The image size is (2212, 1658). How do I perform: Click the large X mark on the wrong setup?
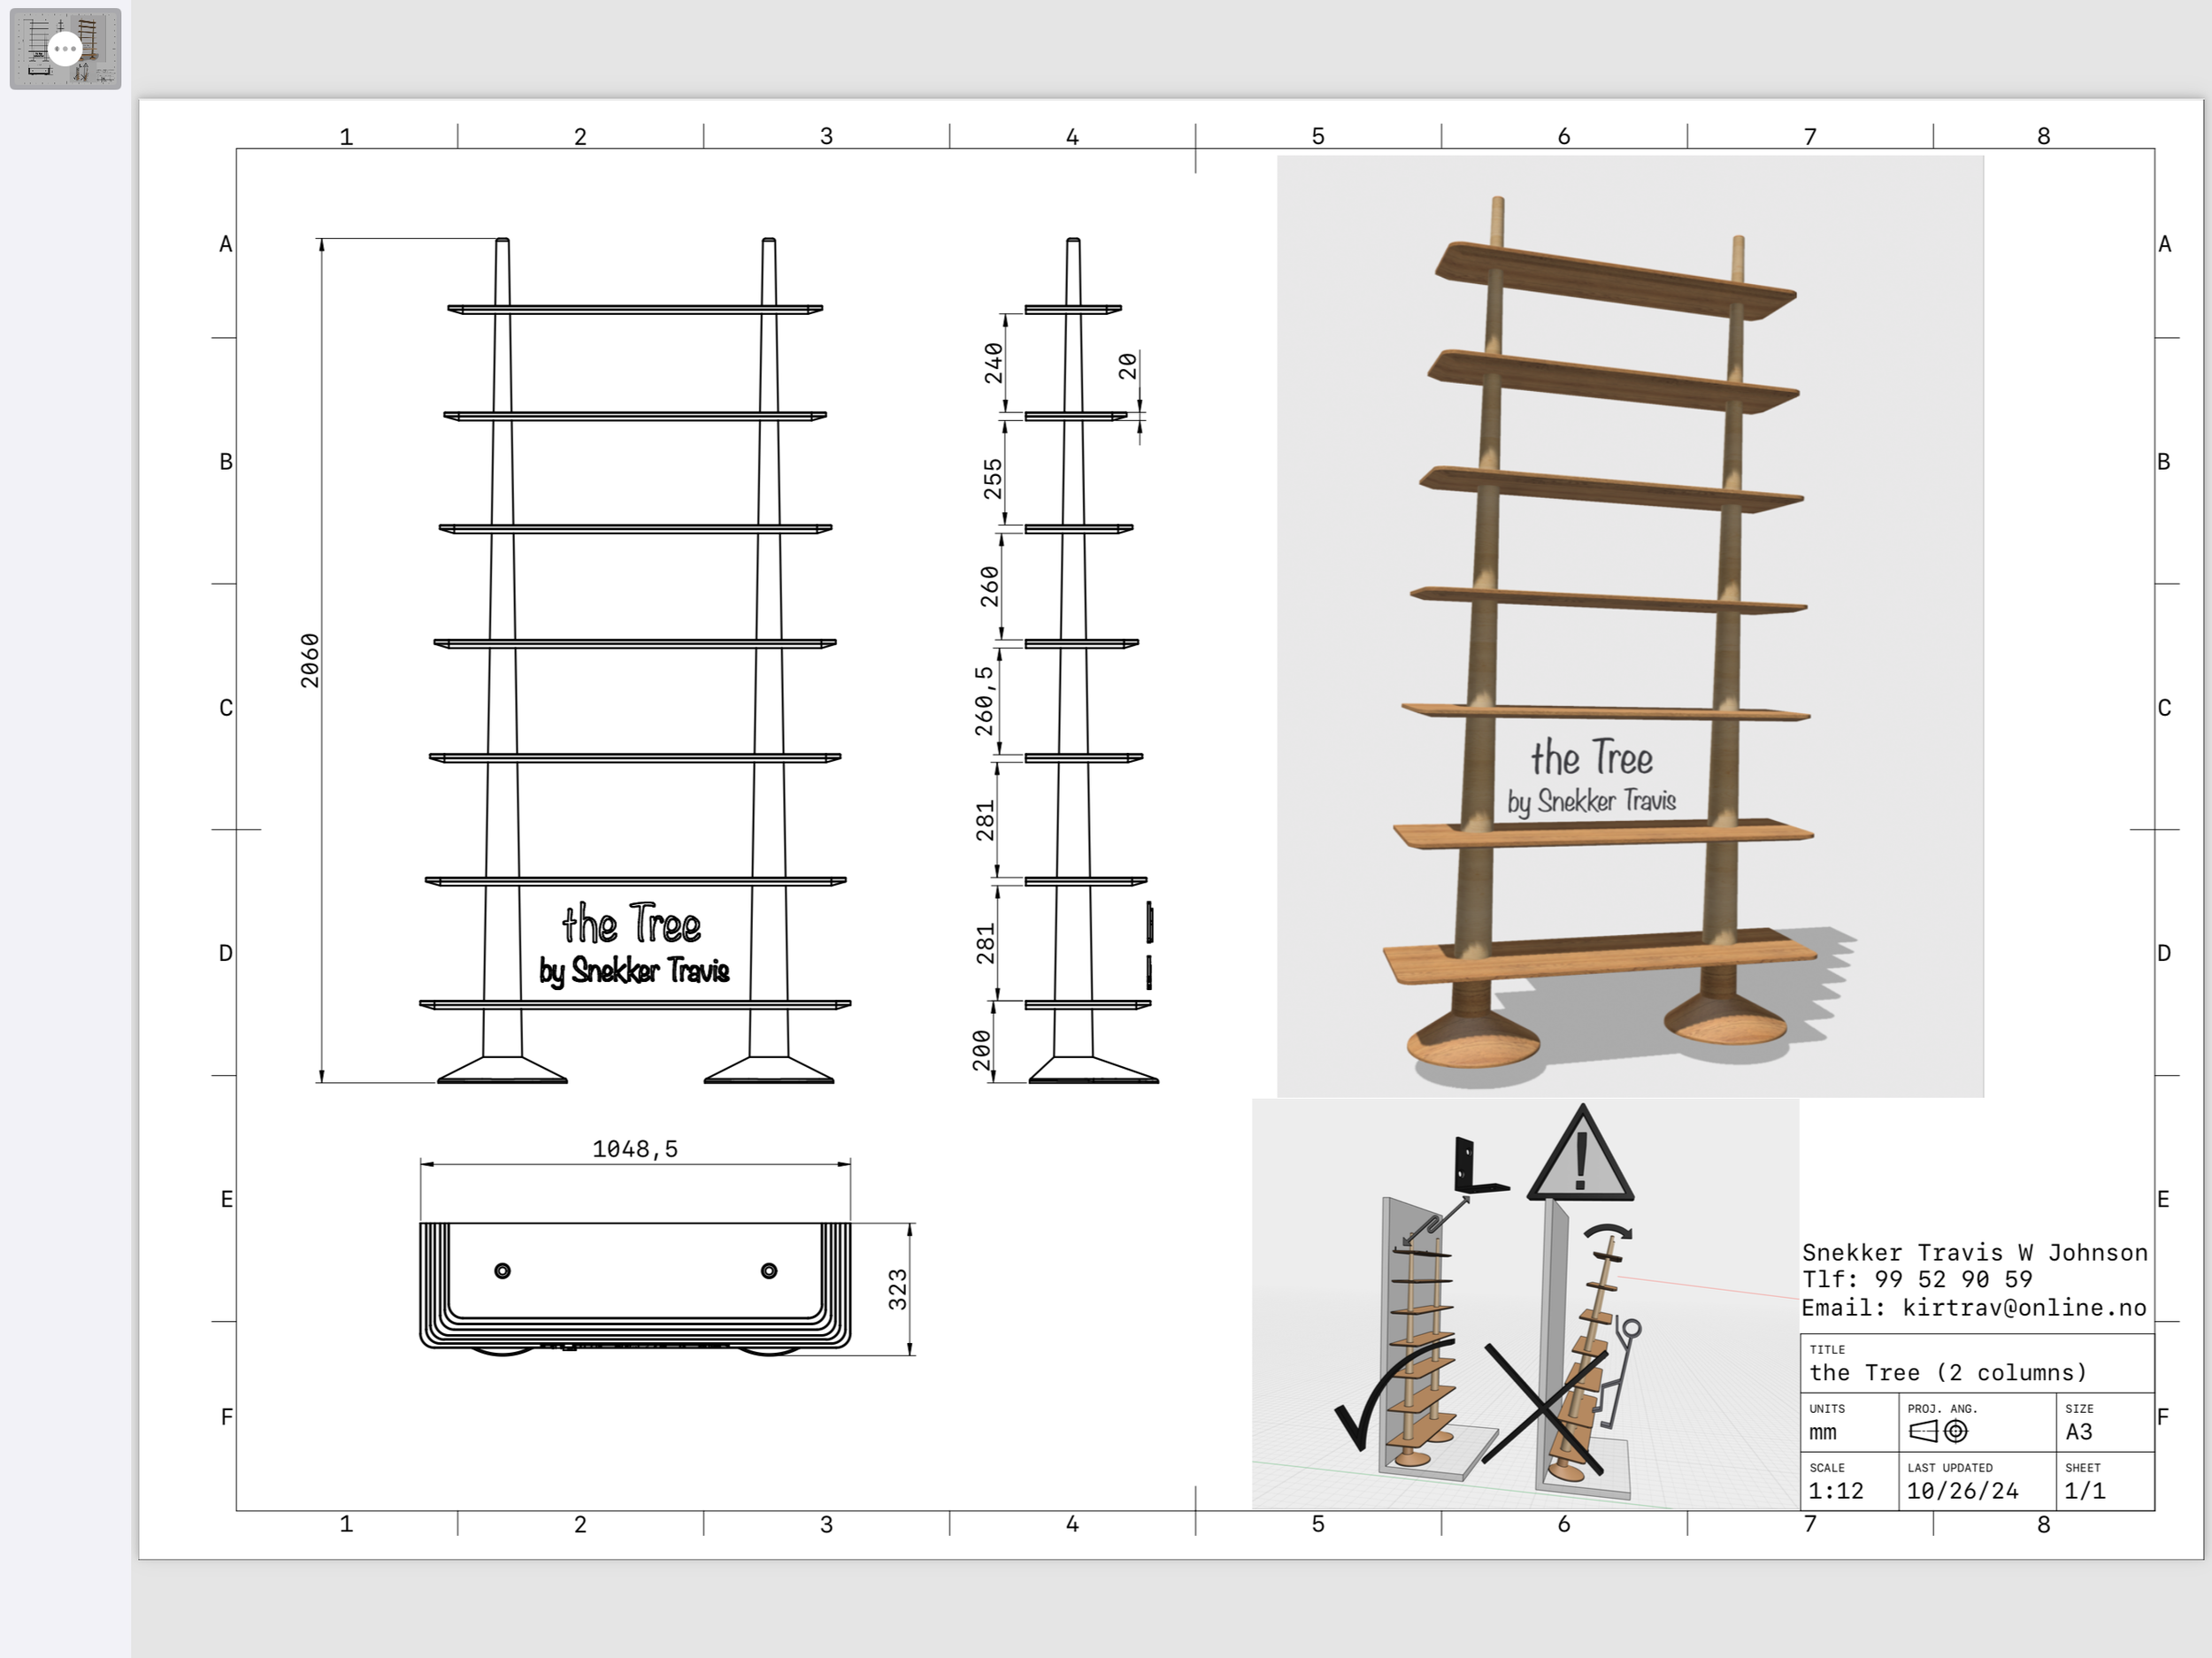point(1545,1408)
